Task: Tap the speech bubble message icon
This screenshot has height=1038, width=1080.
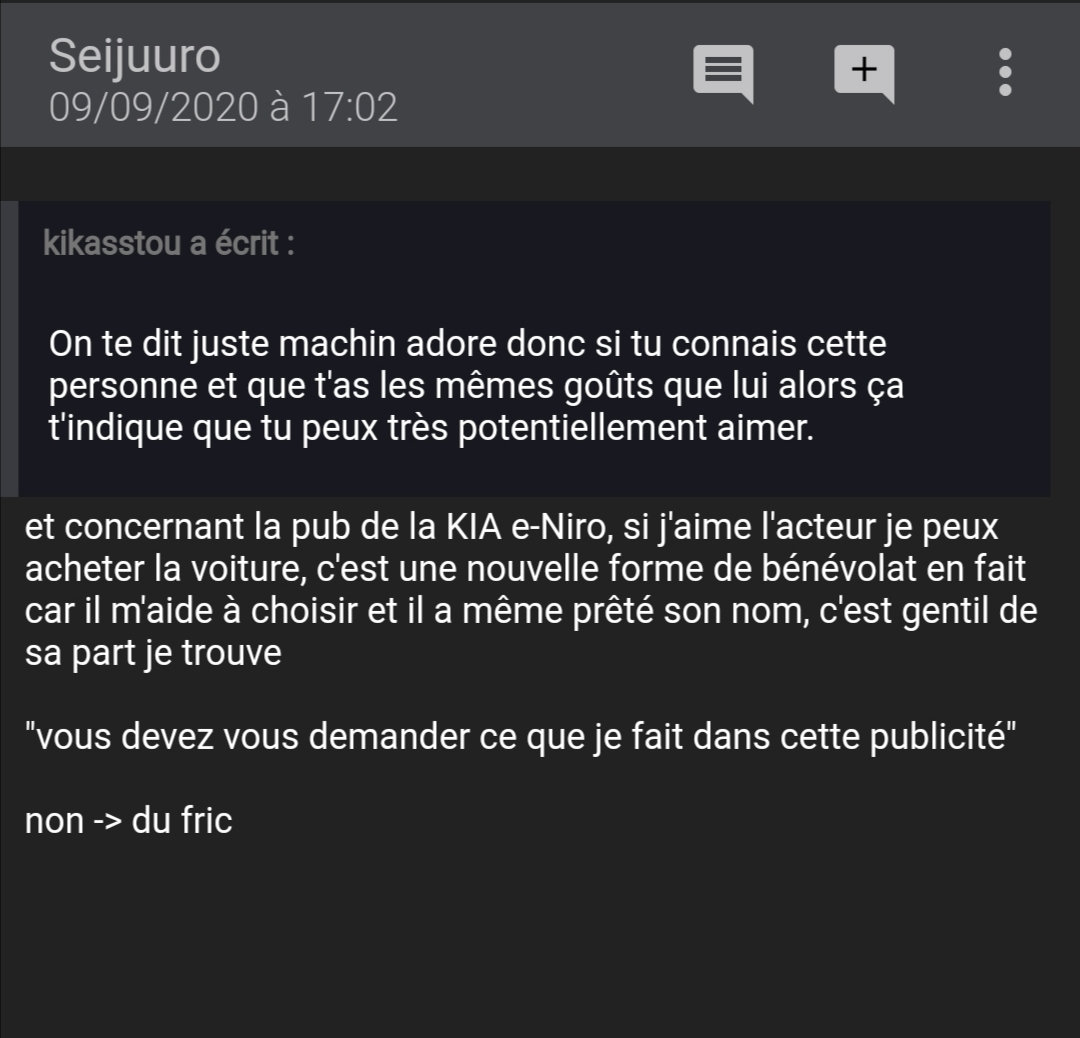Action: 722,74
